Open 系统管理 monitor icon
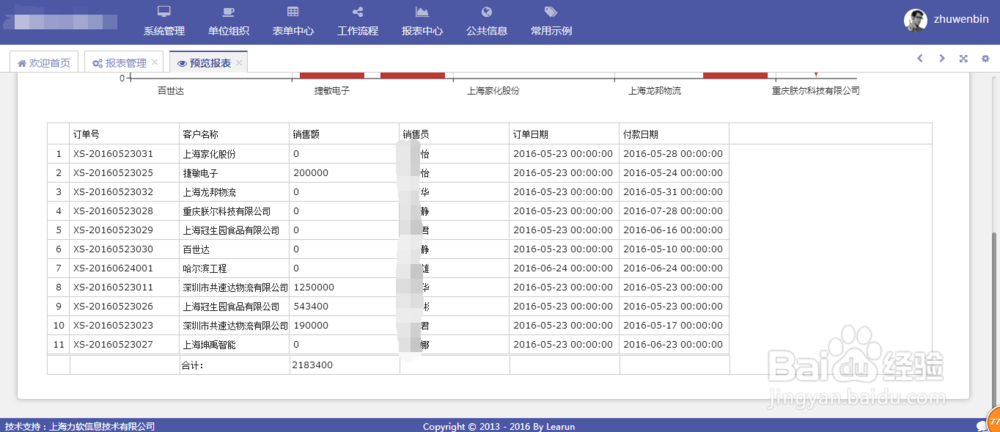 [164, 11]
